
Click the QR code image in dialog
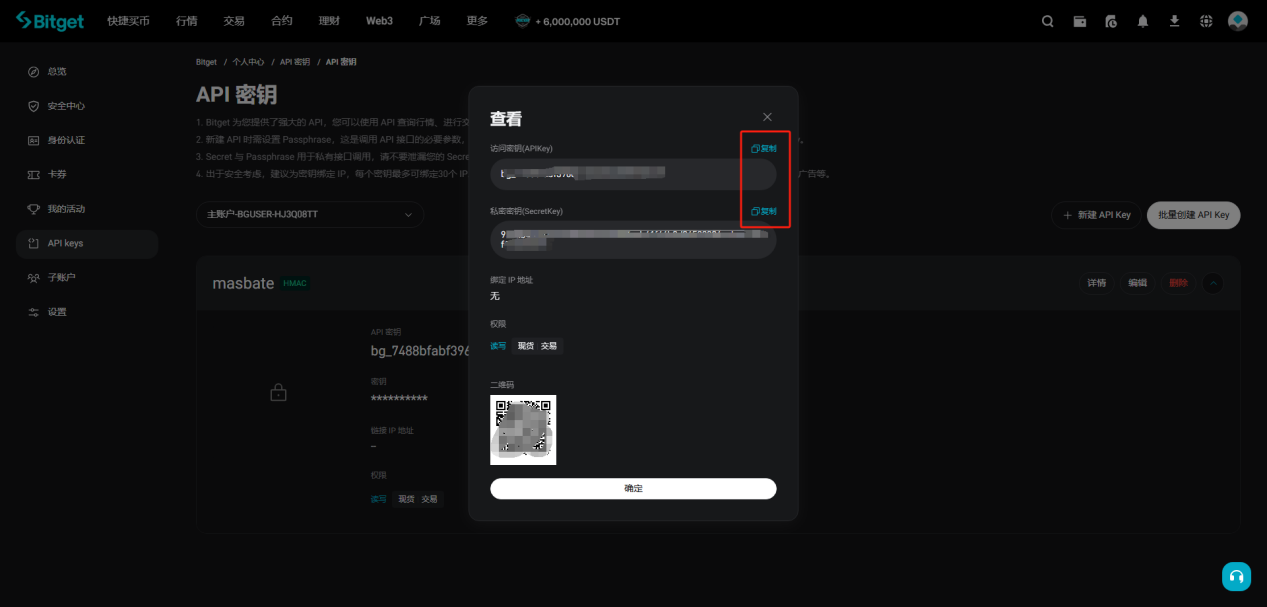tap(523, 430)
